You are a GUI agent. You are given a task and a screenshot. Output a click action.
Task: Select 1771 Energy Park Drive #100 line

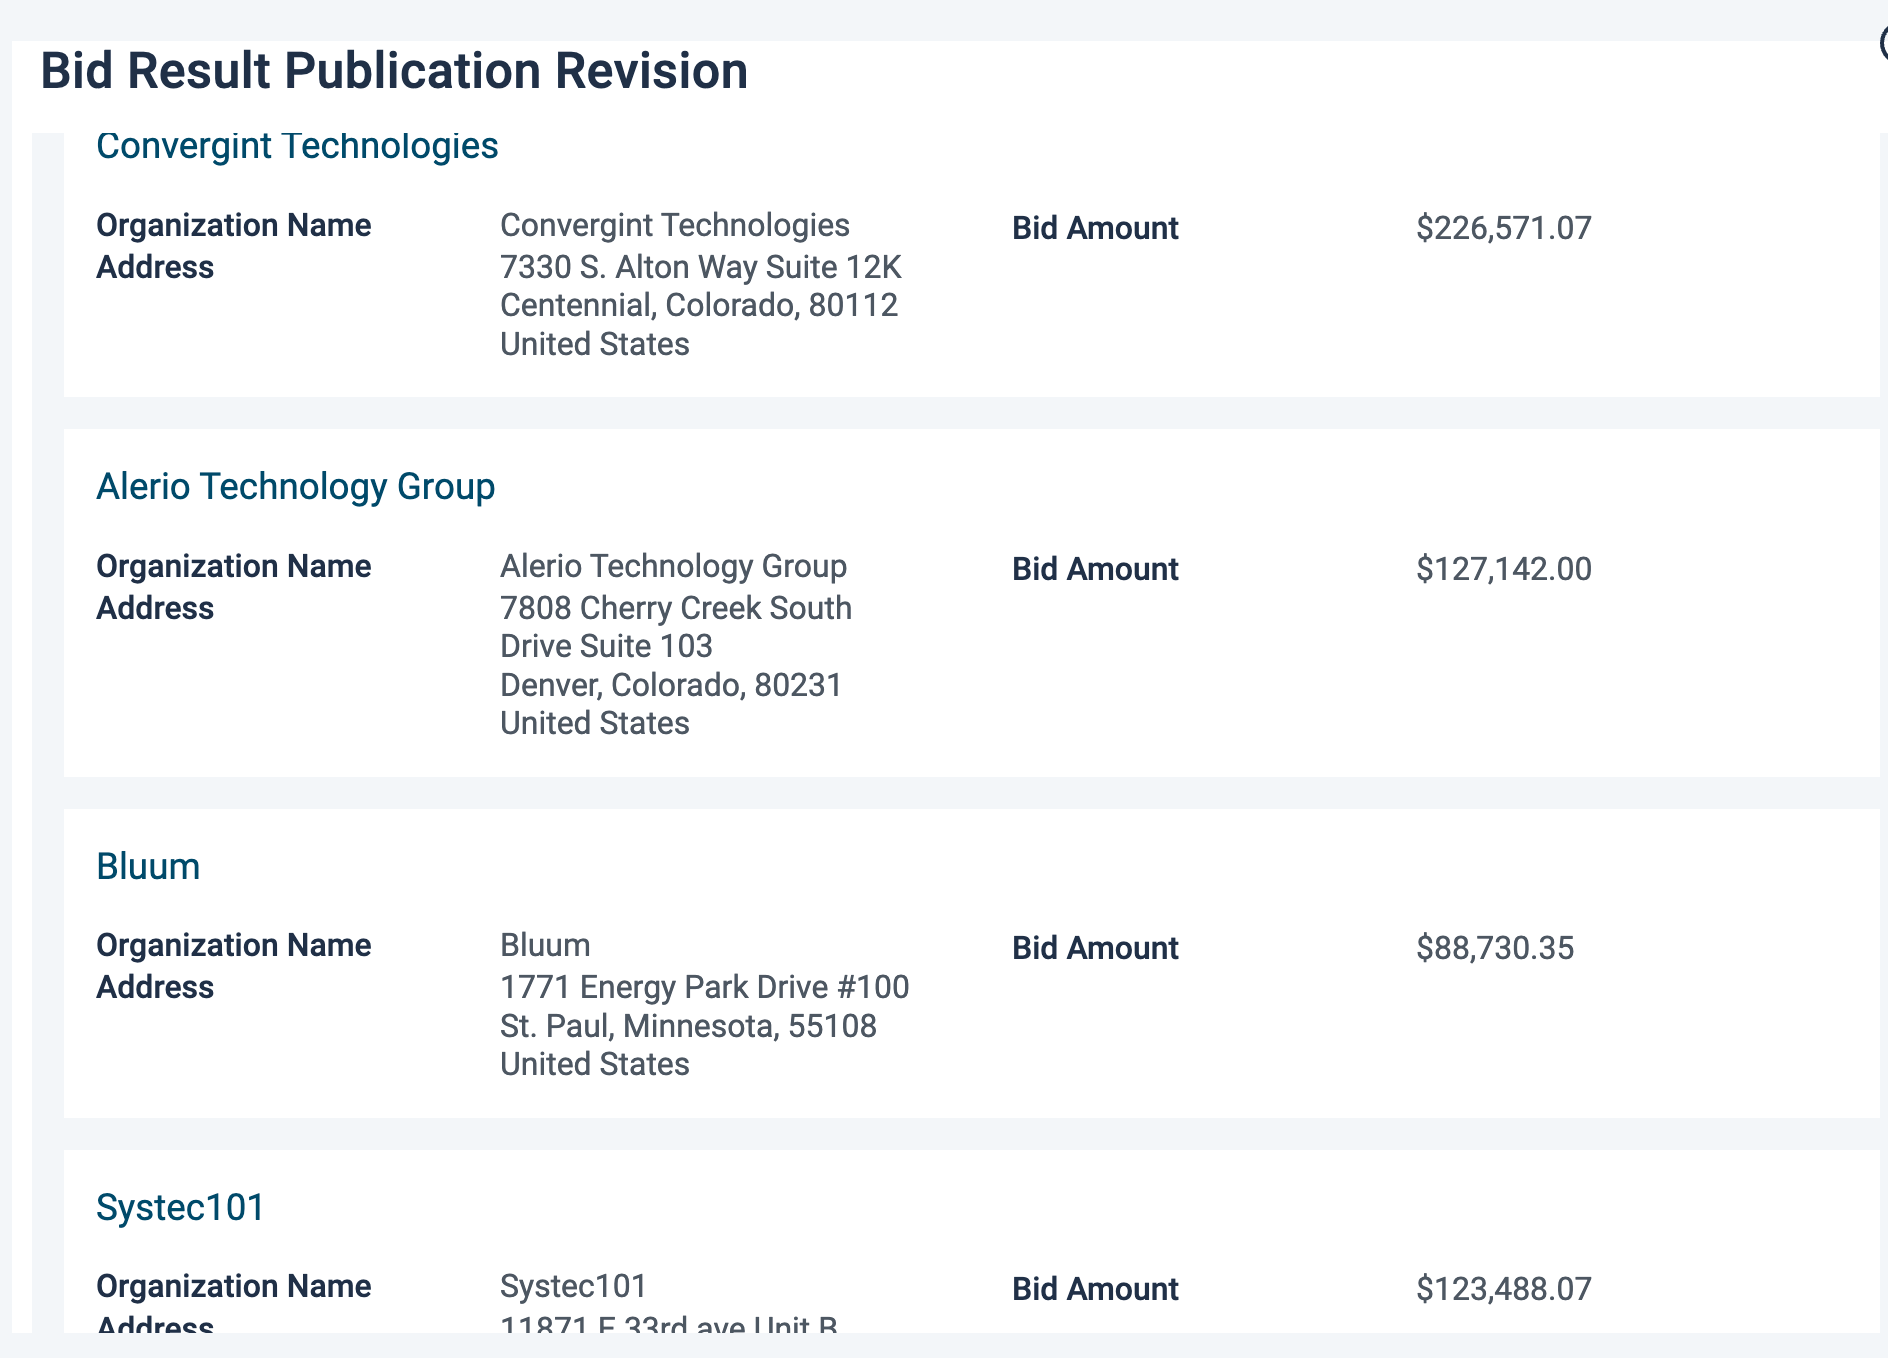coord(705,987)
